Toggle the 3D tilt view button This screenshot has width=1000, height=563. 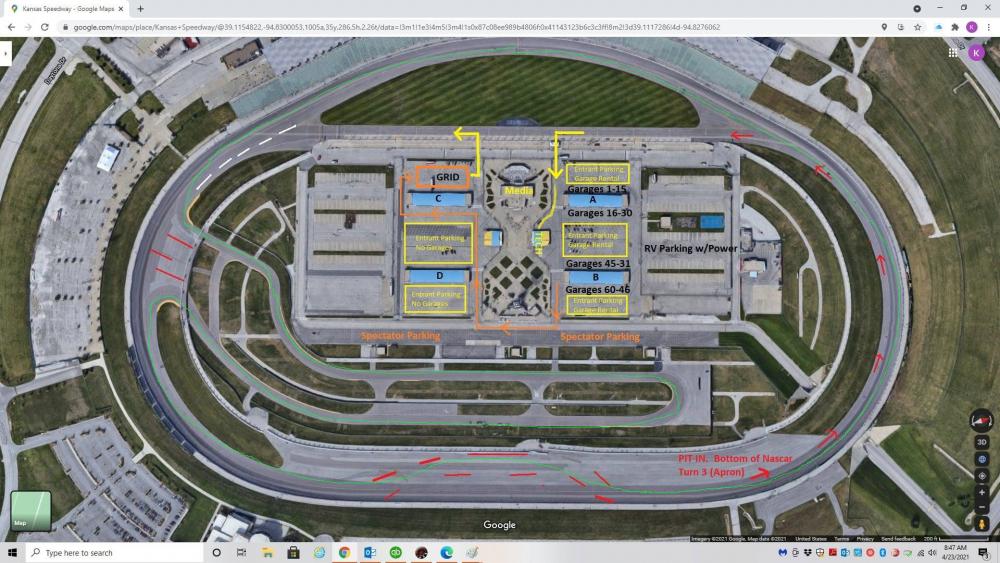point(982,442)
